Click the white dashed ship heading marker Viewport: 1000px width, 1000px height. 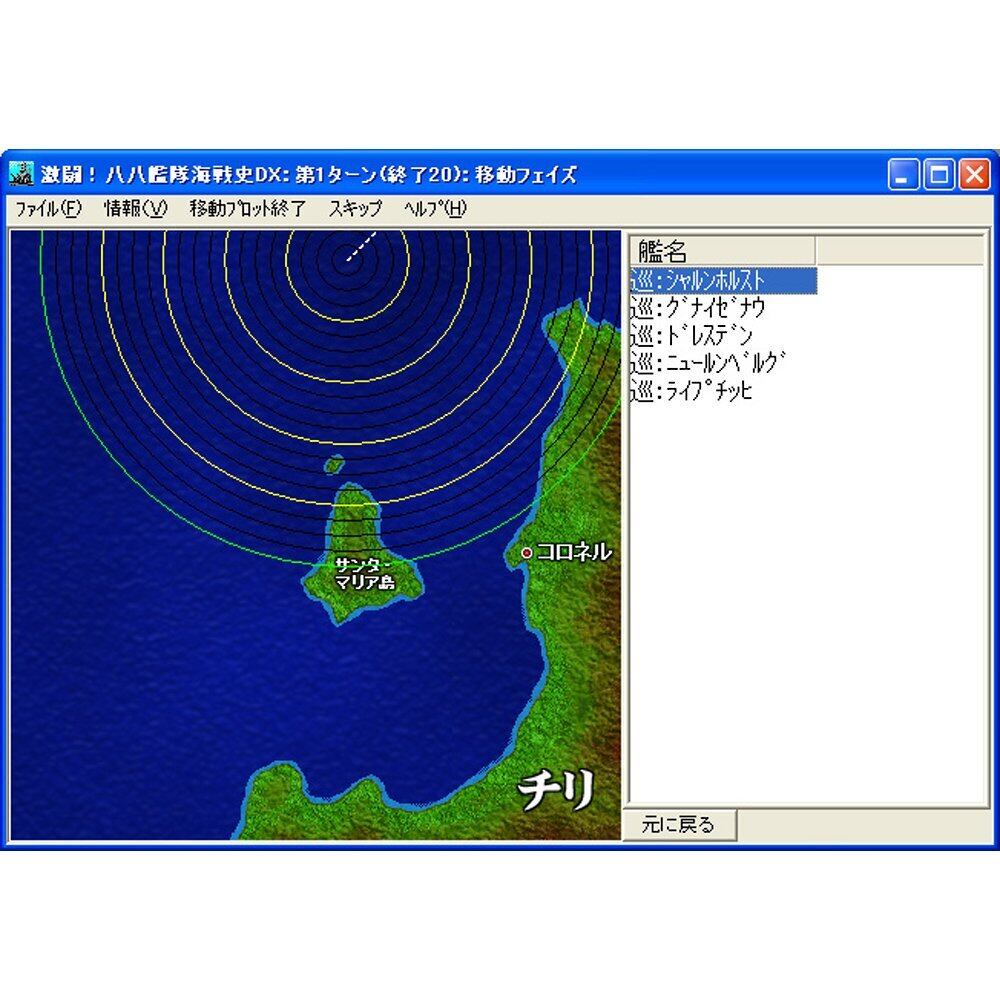coord(362,247)
